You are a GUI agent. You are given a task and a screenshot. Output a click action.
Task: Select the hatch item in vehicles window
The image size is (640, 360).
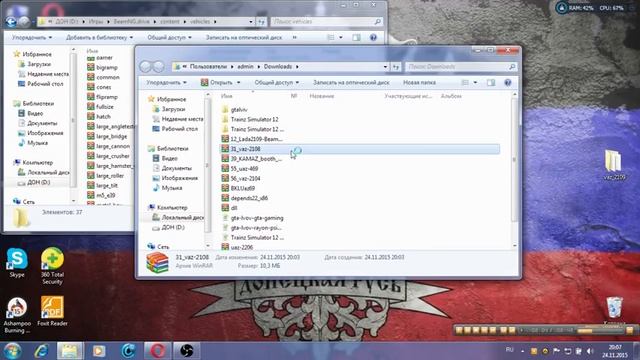(99, 117)
